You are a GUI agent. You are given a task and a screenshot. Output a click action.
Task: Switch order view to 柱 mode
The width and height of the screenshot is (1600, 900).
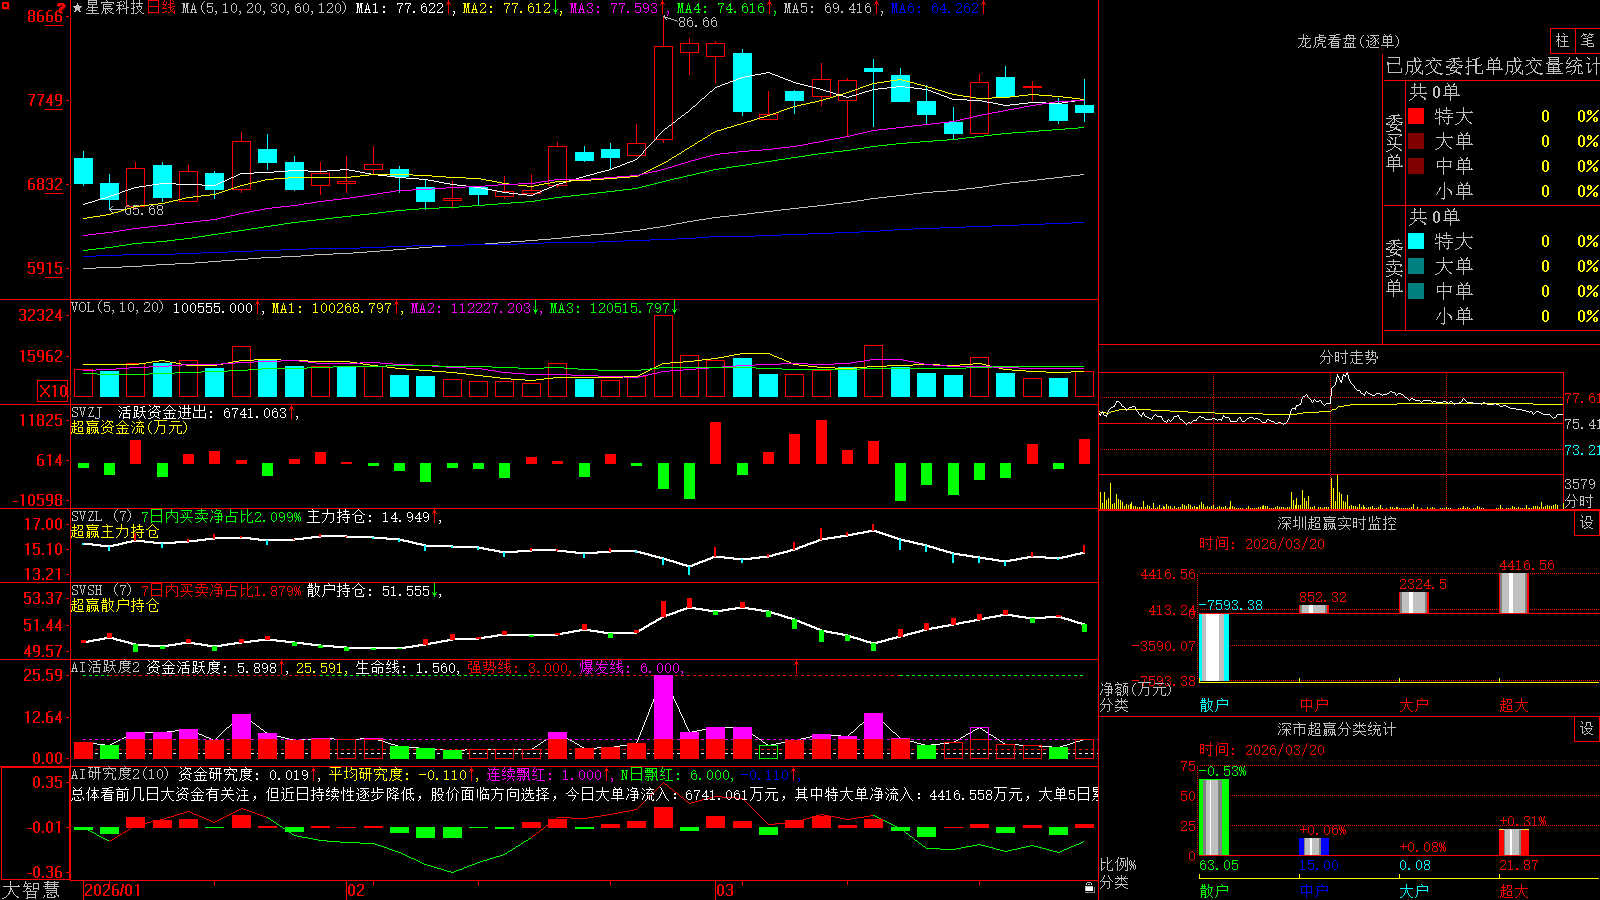[x=1562, y=40]
